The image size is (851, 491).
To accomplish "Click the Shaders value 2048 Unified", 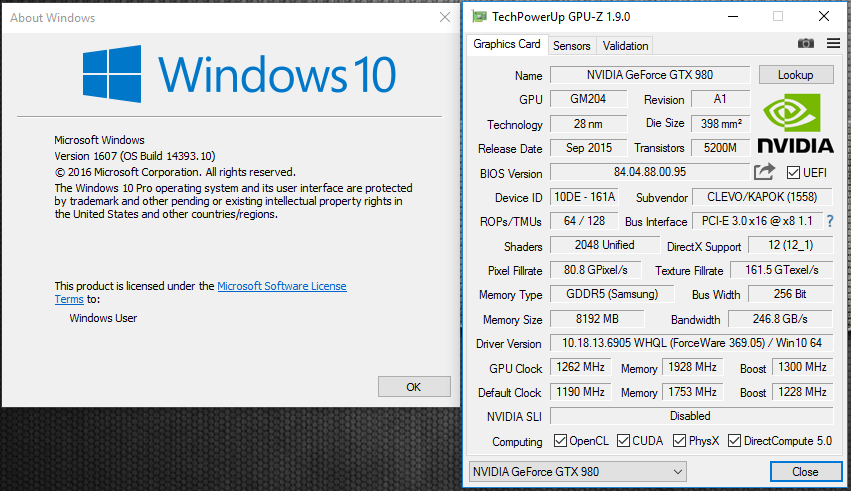I will pyautogui.click(x=605, y=245).
